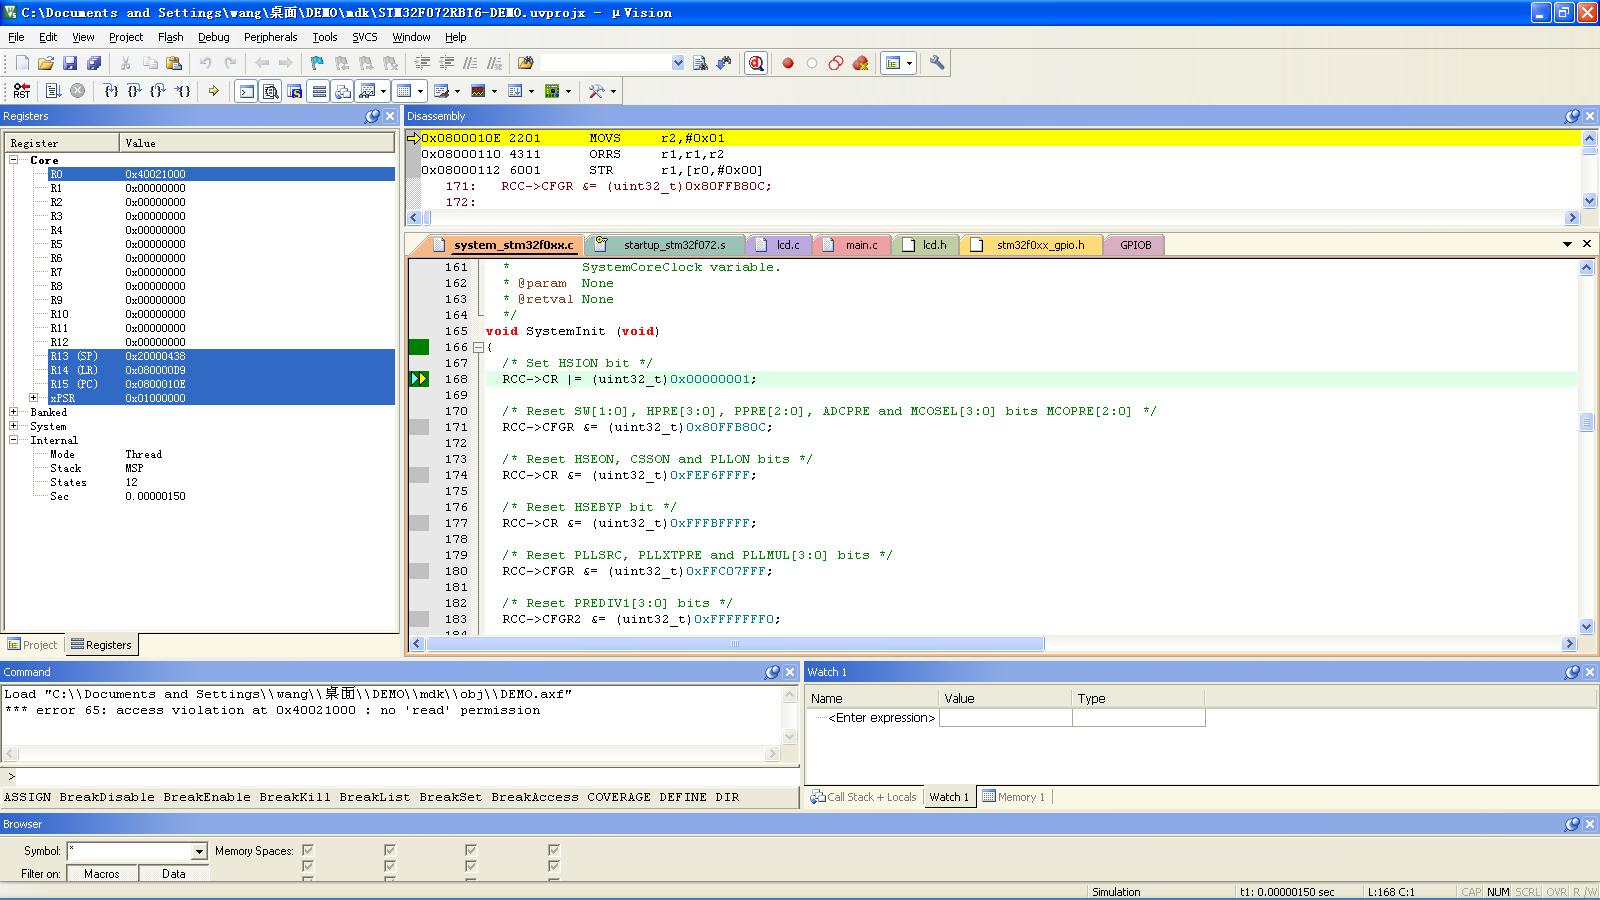Toggle the Memory Spaces checkbox beside its label
1600x900 pixels.
pos(308,851)
